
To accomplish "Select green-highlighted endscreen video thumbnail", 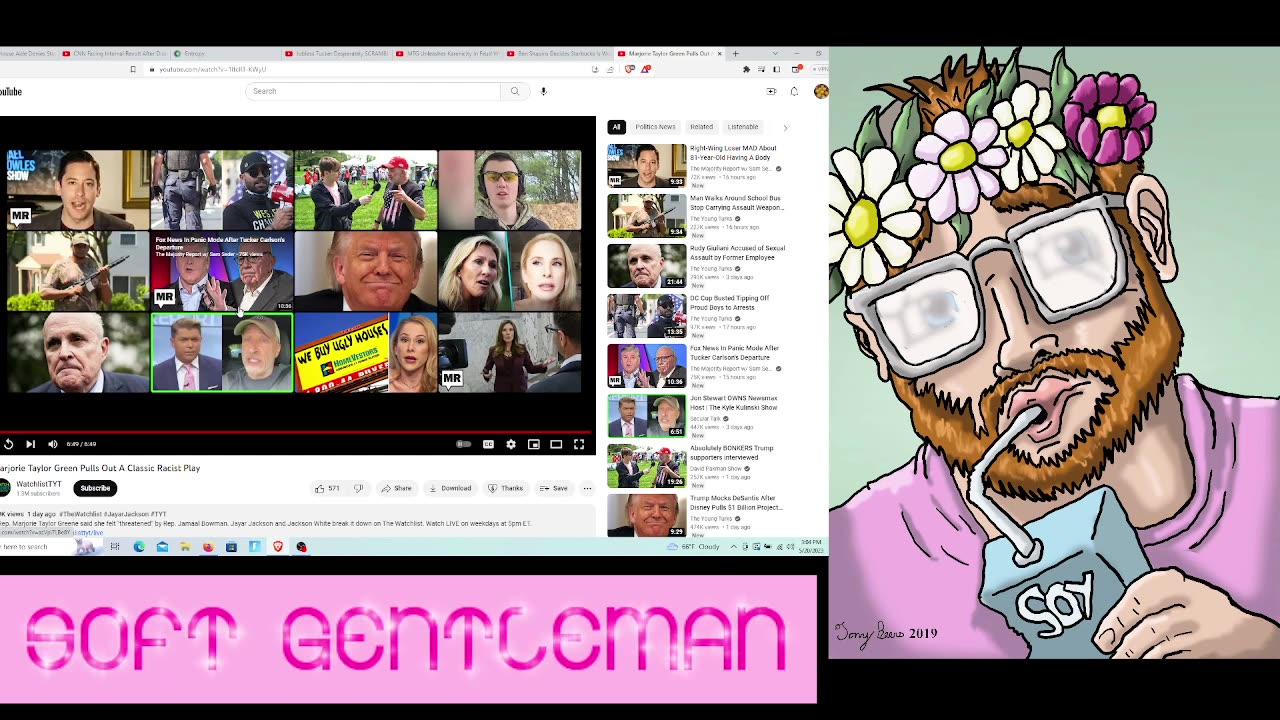I will [221, 353].
